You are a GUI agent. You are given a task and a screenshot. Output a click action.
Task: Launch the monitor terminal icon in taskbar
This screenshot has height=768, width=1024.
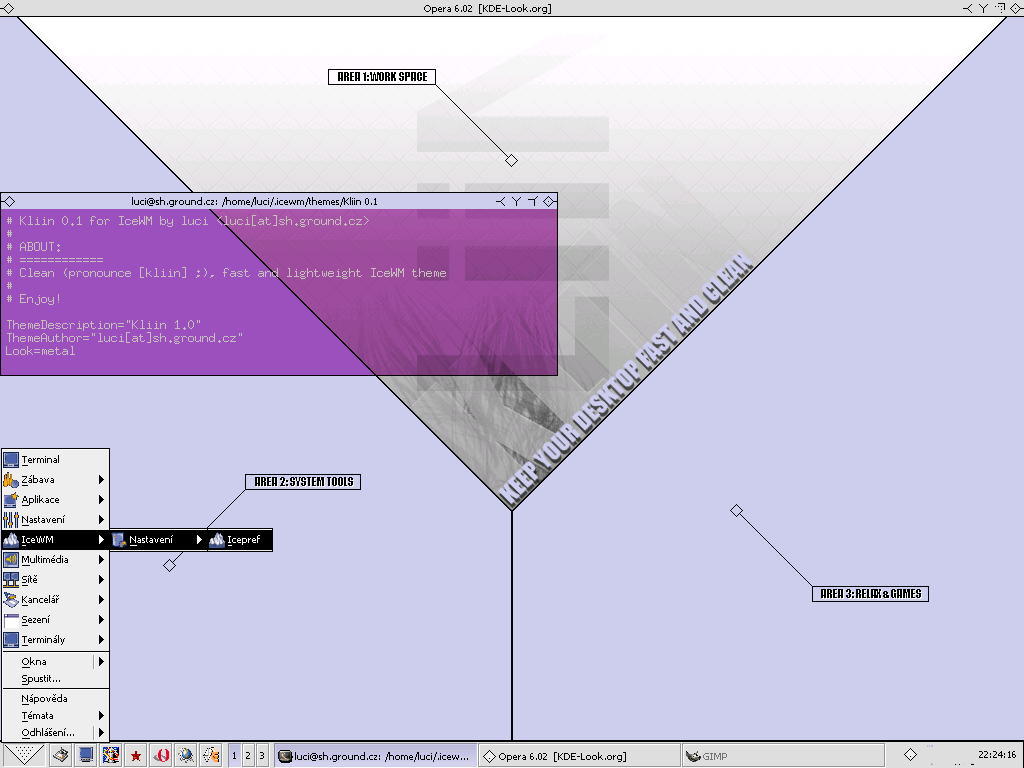(86, 756)
